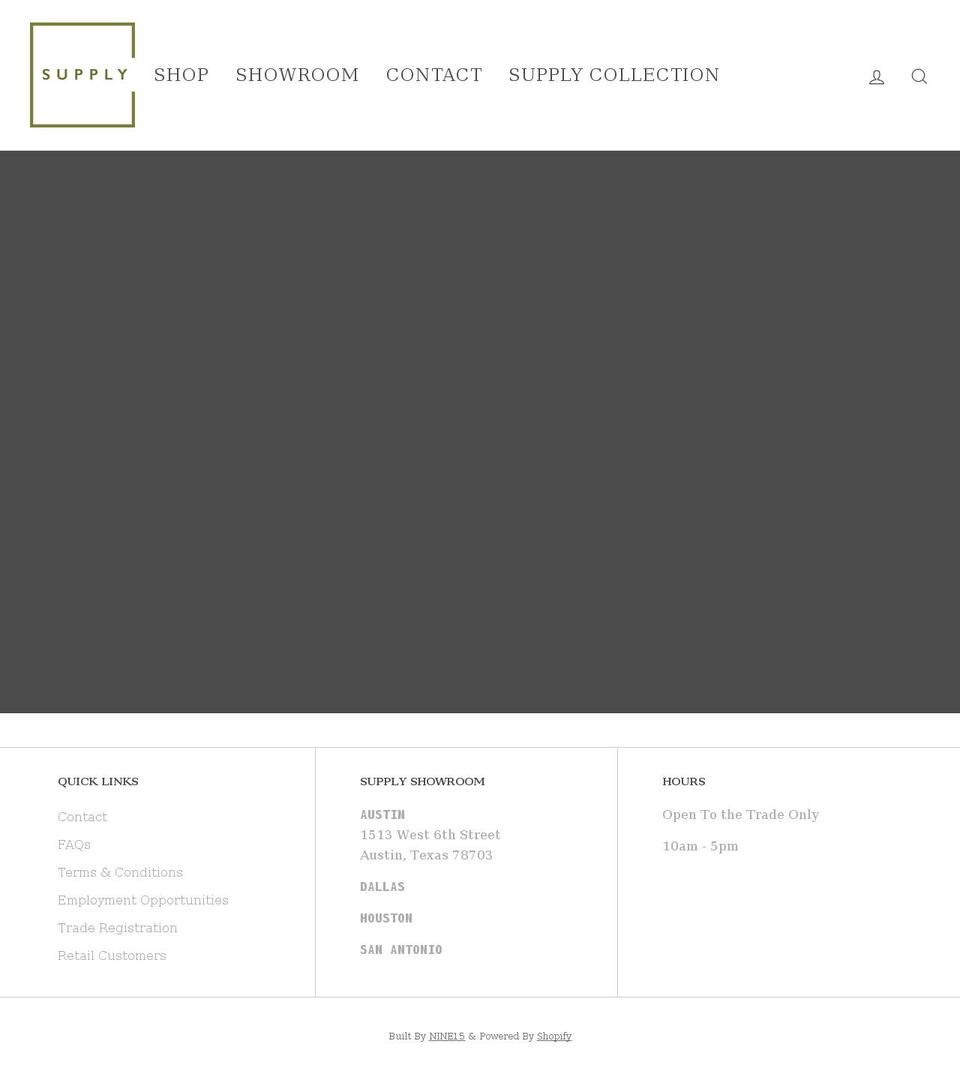Click the dark gray hero banner
The height and width of the screenshot is (1077, 960).
pyautogui.click(x=480, y=431)
